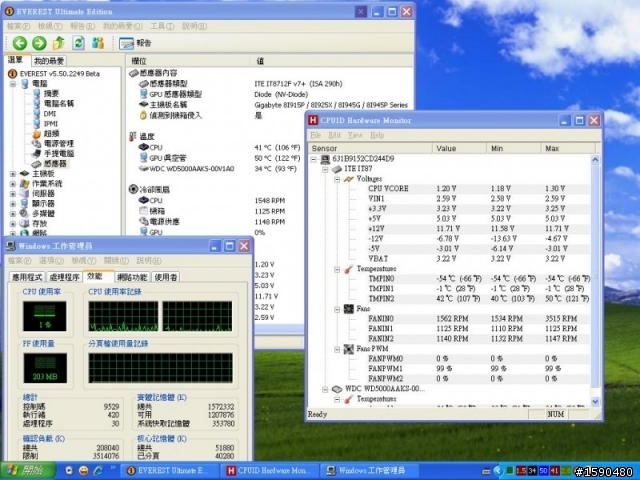Collapse the Temperatures node under ITE IT87

click(x=337, y=269)
